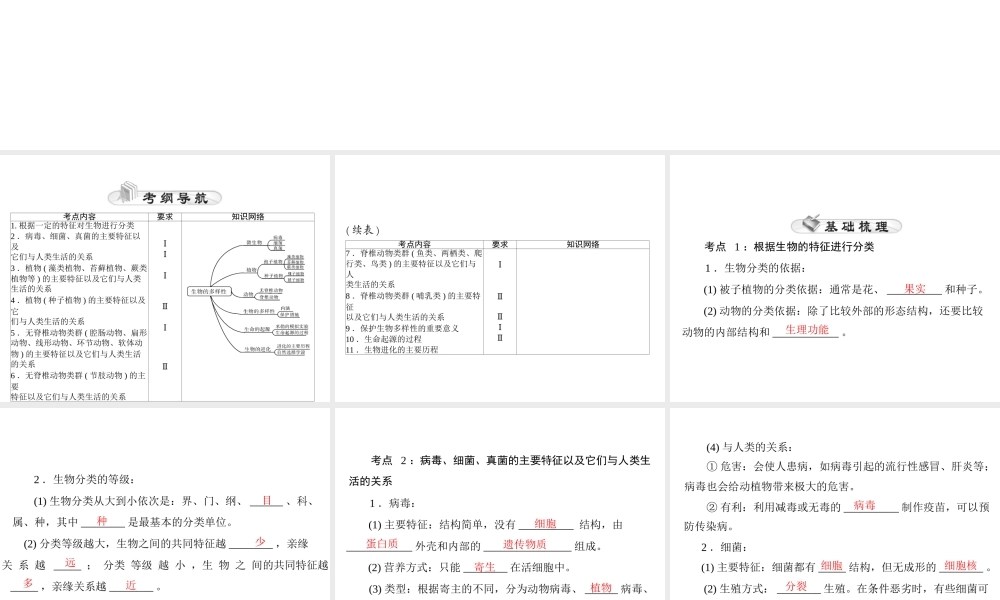Click the red answer 遗传物质

(524, 545)
